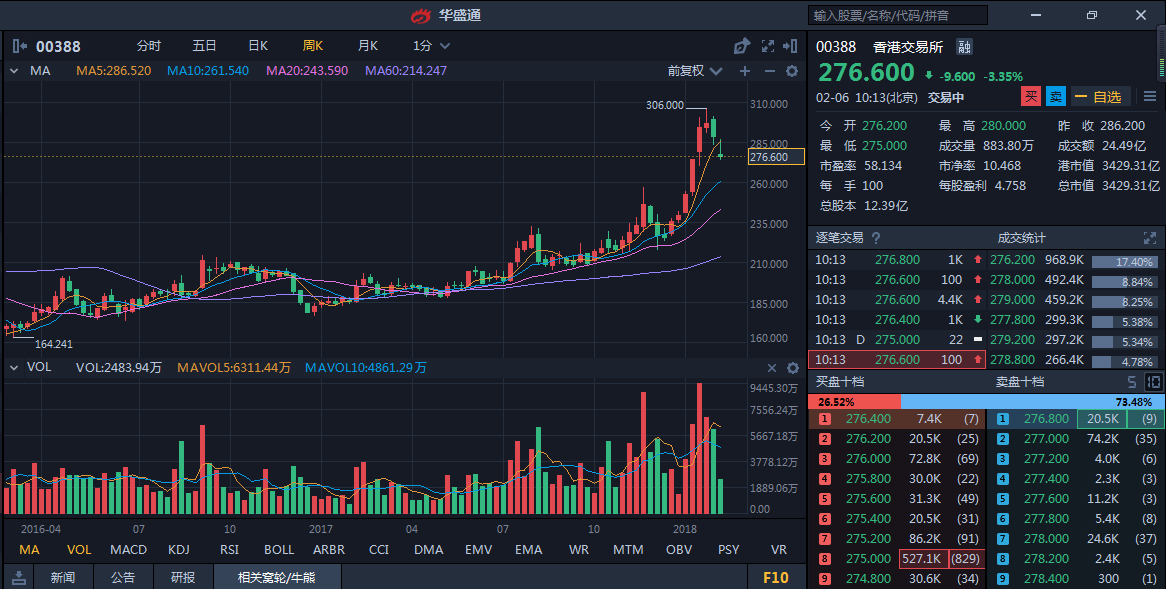This screenshot has width=1166, height=589.
Task: Open the 1分 minute interval dropdown
Action: pyautogui.click(x=431, y=46)
